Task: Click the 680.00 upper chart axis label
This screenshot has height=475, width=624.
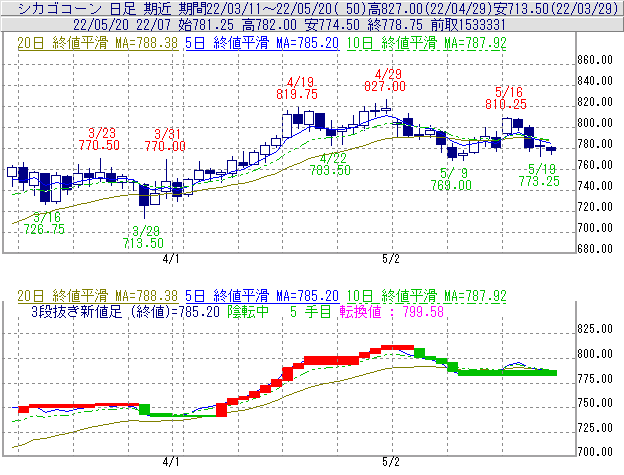Action: pyautogui.click(x=595, y=249)
